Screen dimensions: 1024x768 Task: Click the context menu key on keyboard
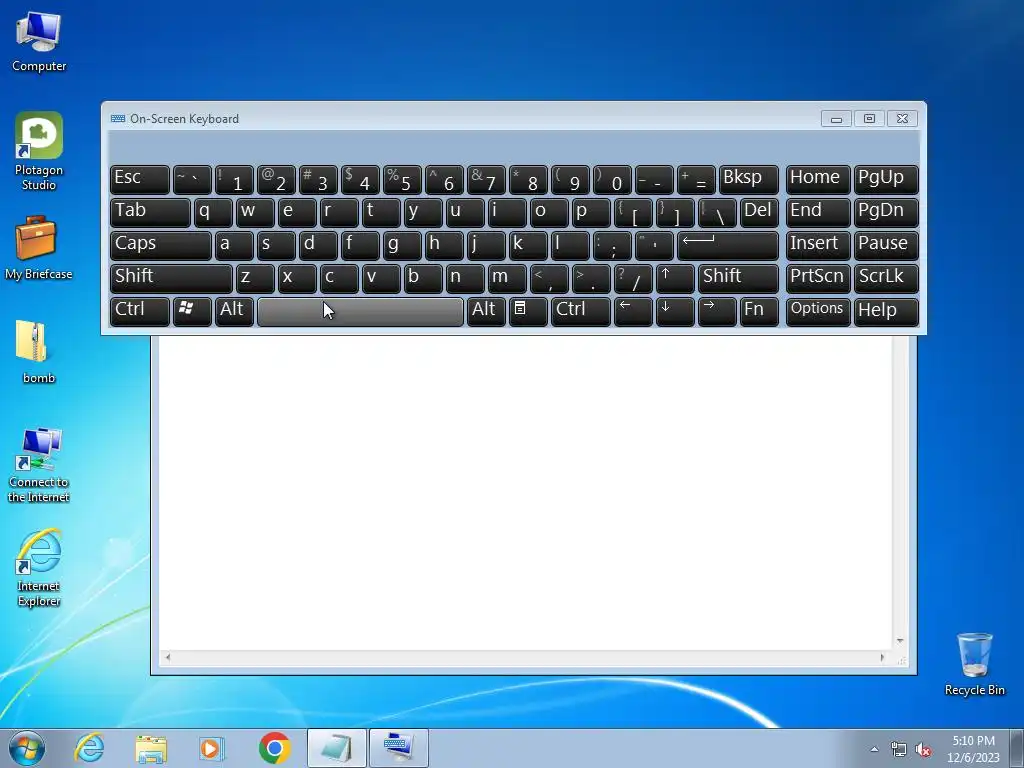click(x=528, y=312)
